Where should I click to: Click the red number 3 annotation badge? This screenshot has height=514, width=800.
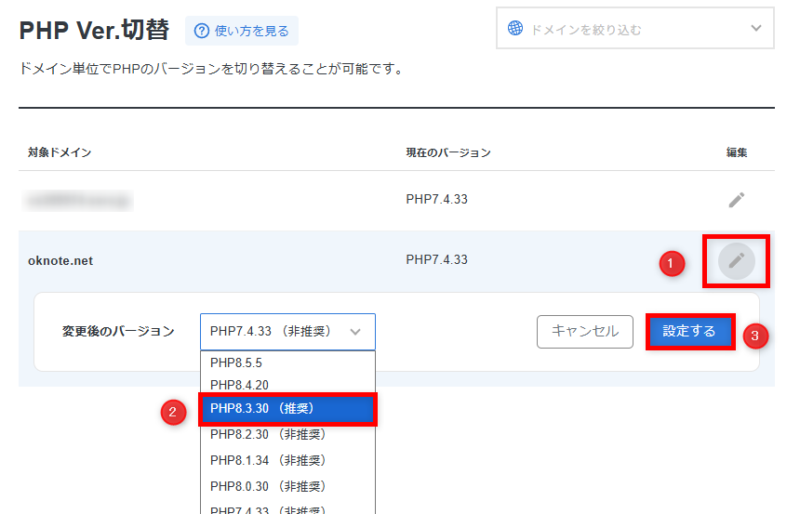(755, 336)
